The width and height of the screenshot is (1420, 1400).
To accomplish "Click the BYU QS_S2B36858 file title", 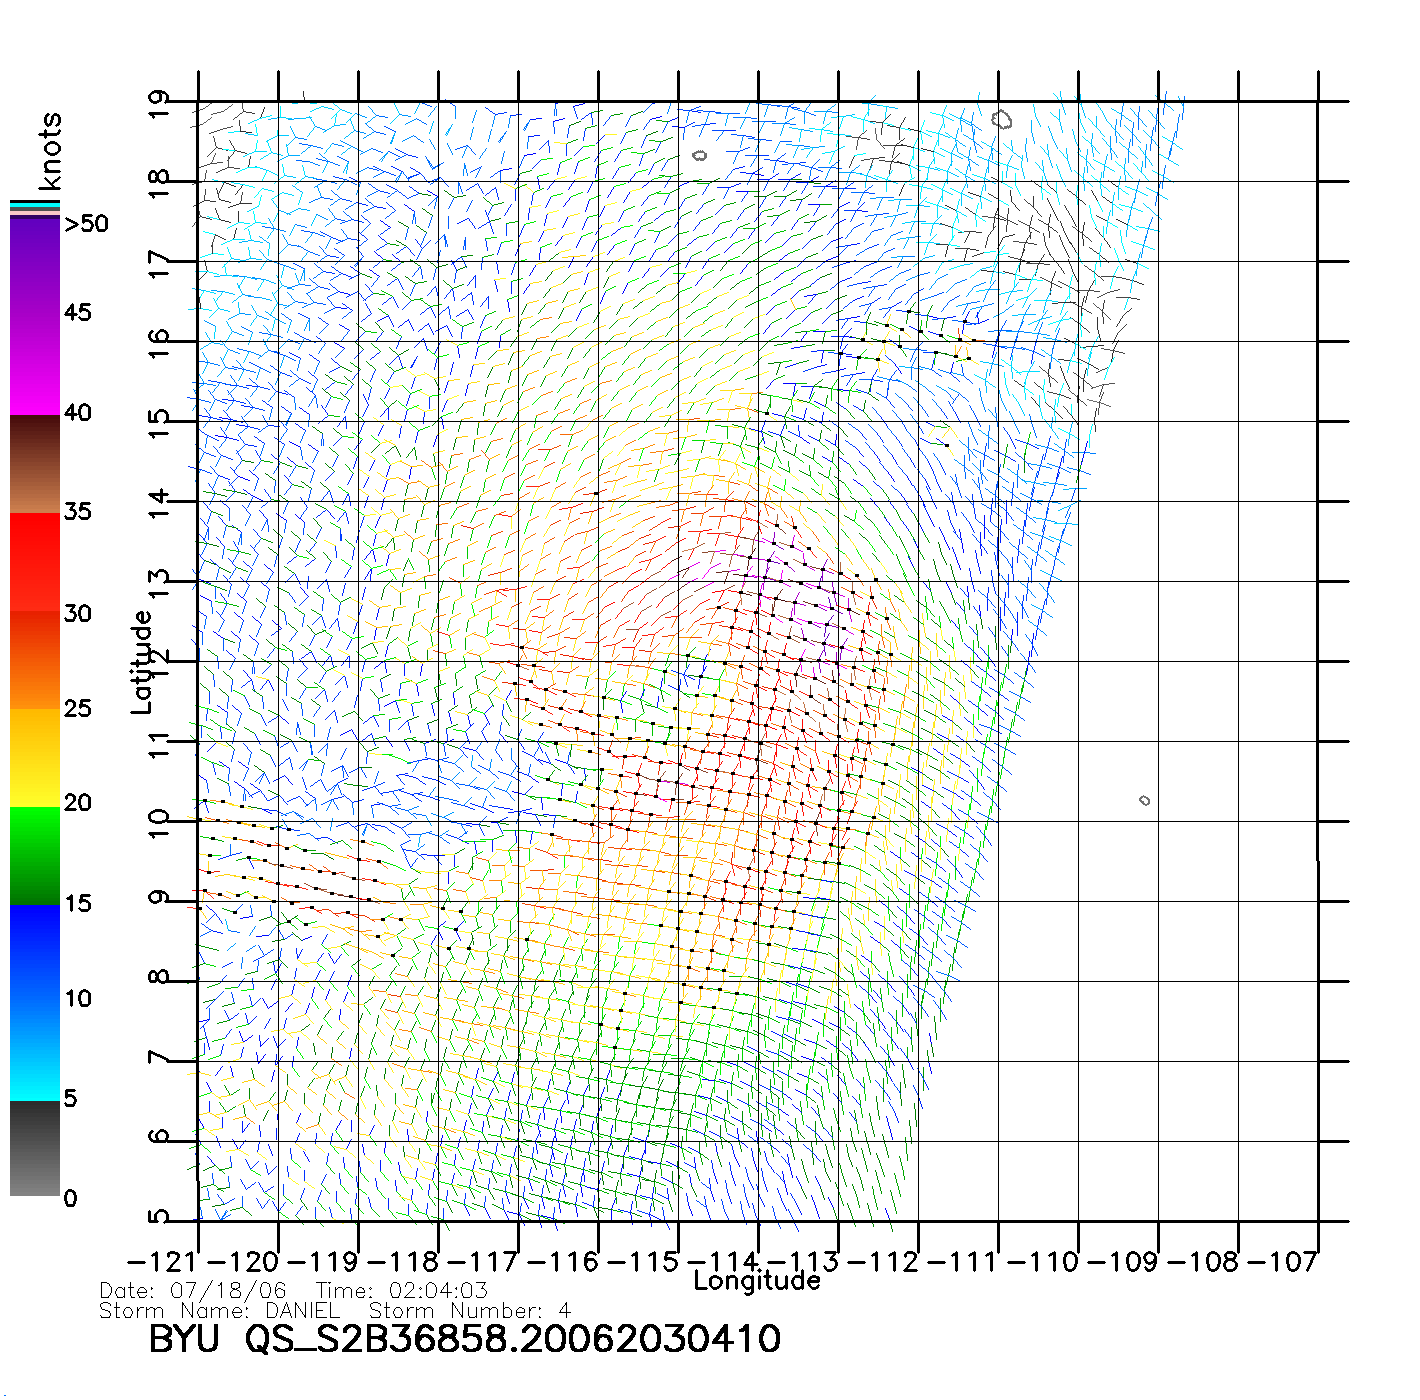I will click(464, 1340).
